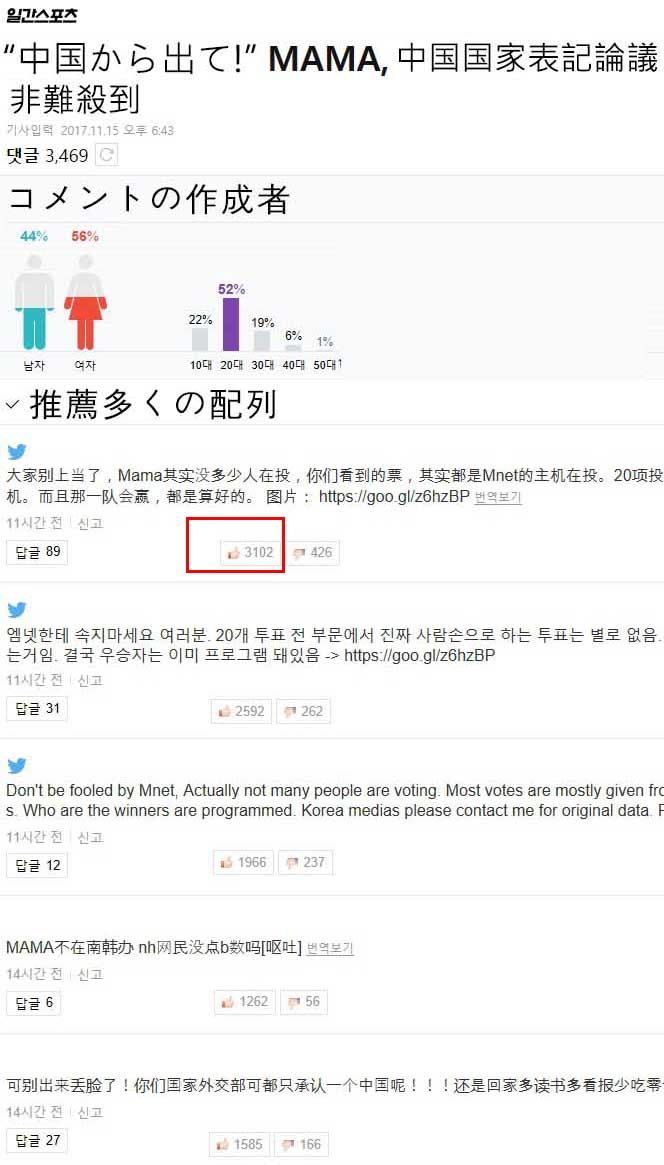Image resolution: width=664 pixels, height=1165 pixels.
Task: Like the comment with 3102 thumbs up
Action: pyautogui.click(x=251, y=553)
